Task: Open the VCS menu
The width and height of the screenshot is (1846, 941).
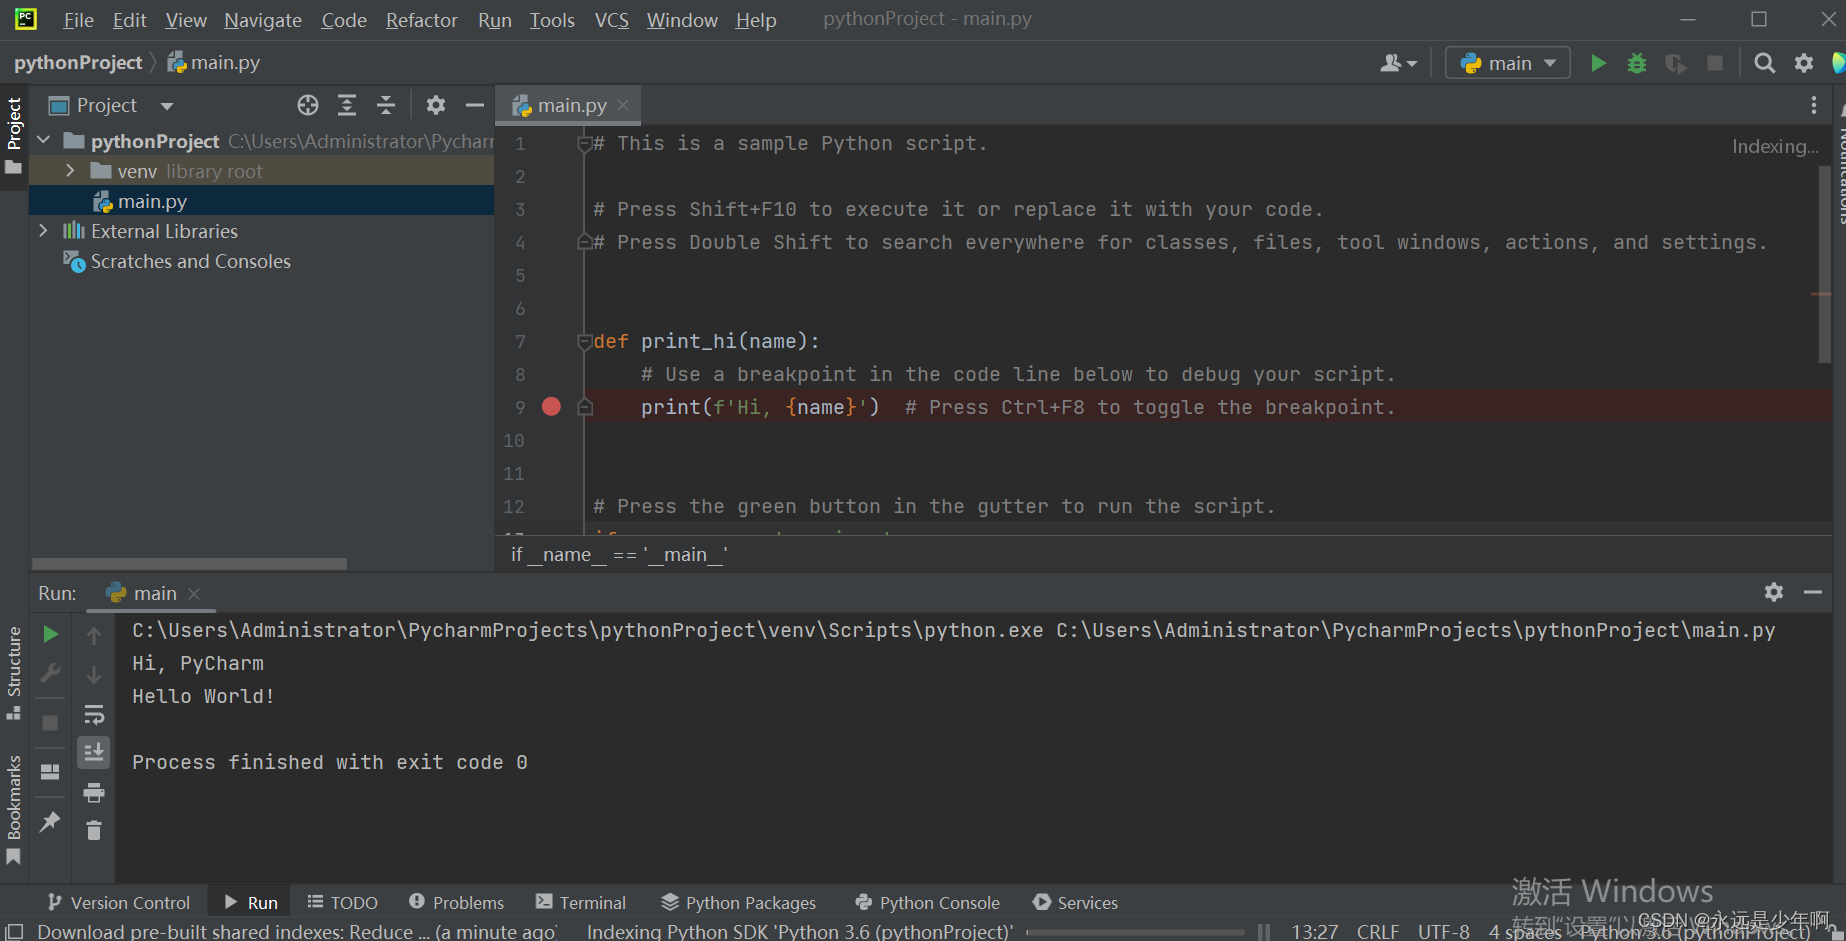Action: tap(612, 20)
